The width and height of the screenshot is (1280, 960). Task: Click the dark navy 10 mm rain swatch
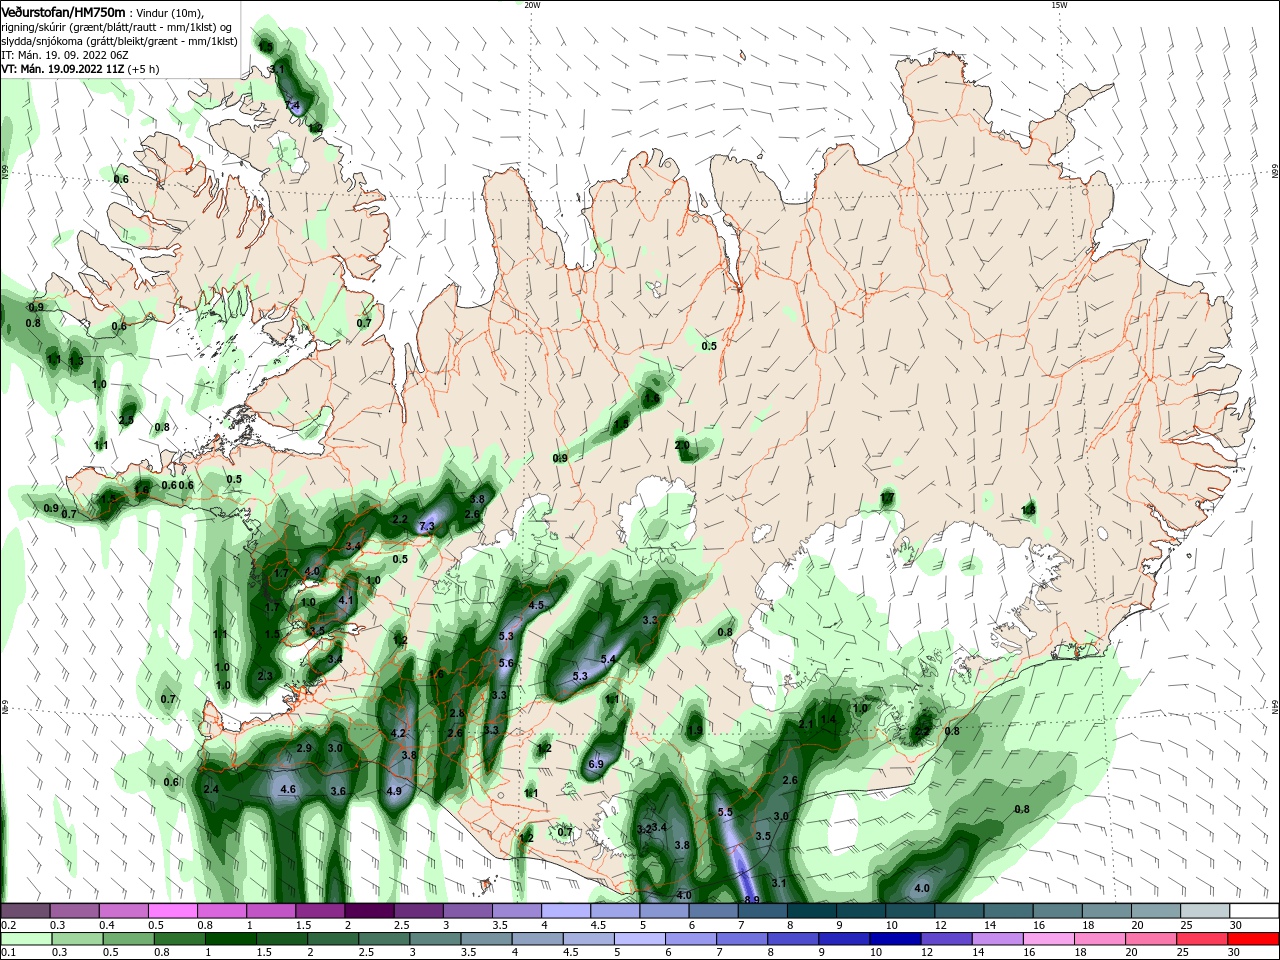click(894, 939)
